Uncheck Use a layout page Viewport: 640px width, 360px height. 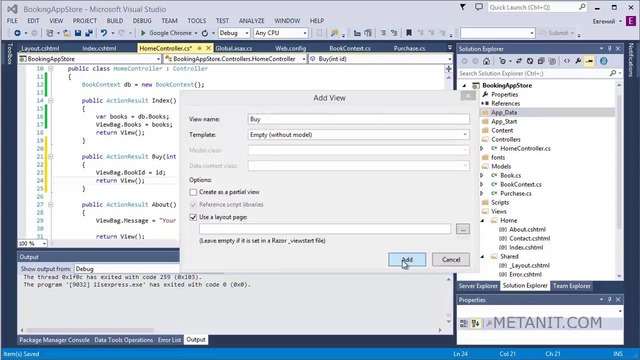click(193, 218)
